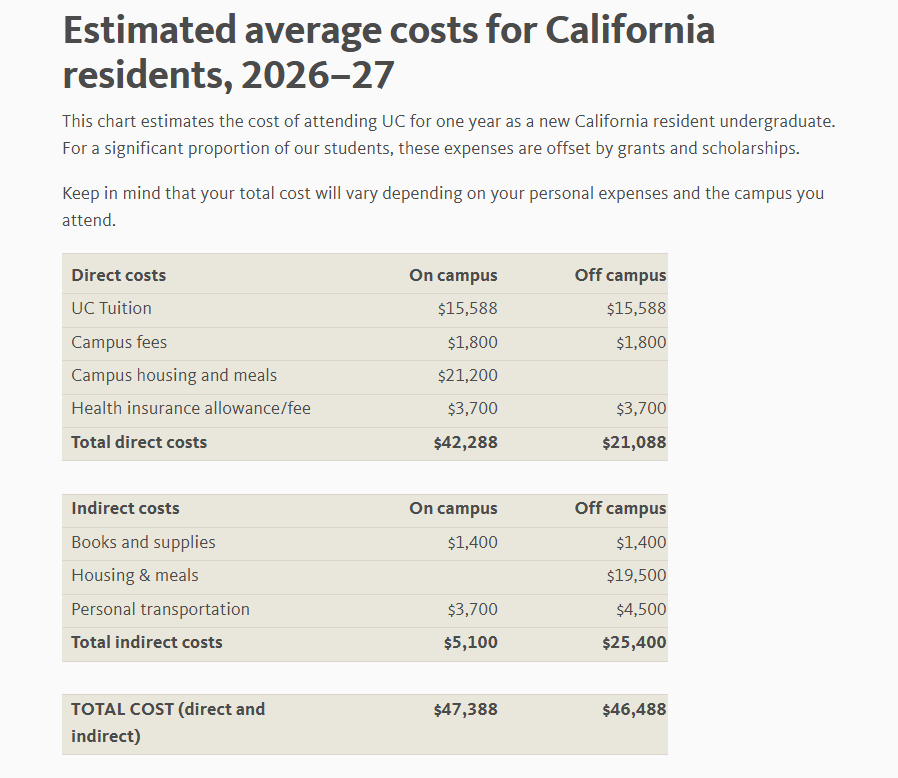
Task: Click the "Housing & meals" row label
Action: (135, 575)
